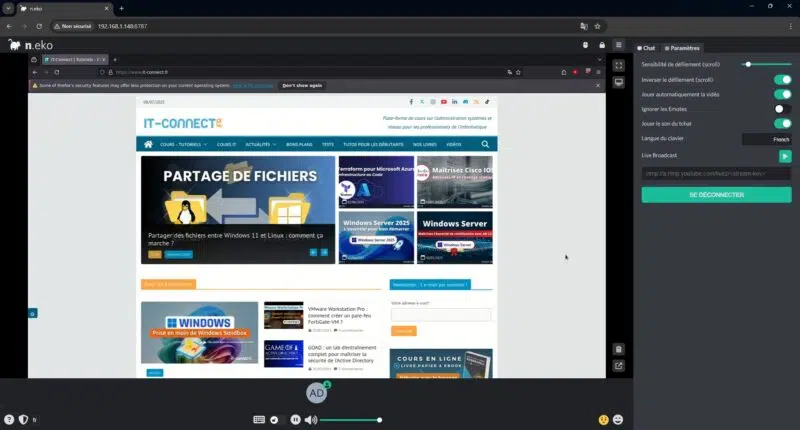
Task: Go back in remote Firefox
Action: 35,72
